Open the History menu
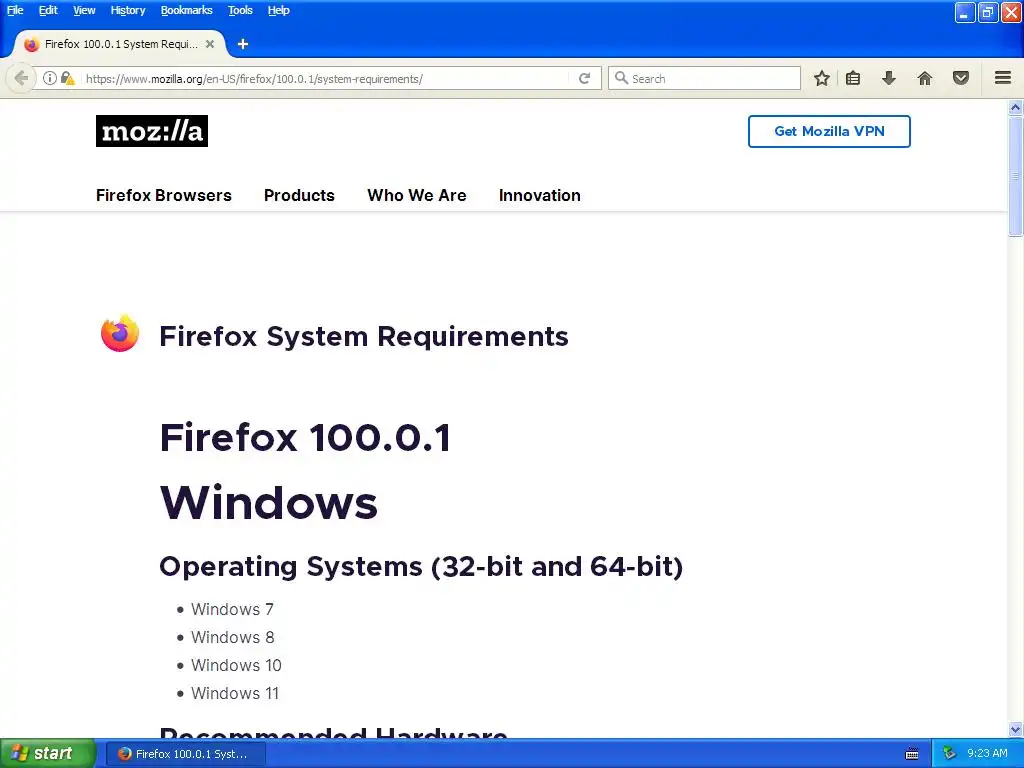Image resolution: width=1024 pixels, height=768 pixels. [x=128, y=10]
